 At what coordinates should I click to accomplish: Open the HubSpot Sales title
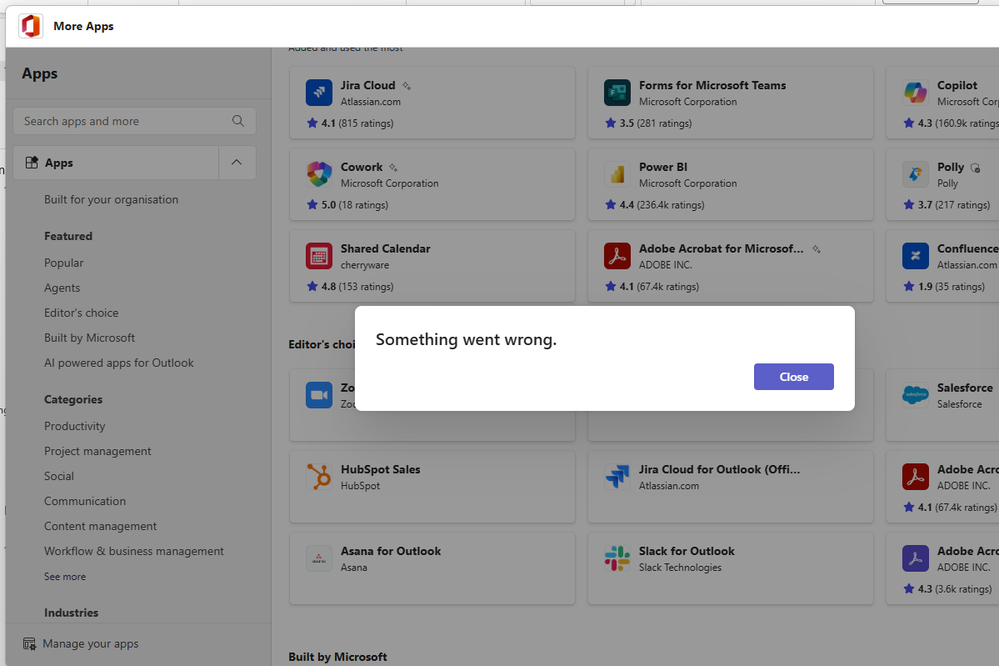point(380,469)
